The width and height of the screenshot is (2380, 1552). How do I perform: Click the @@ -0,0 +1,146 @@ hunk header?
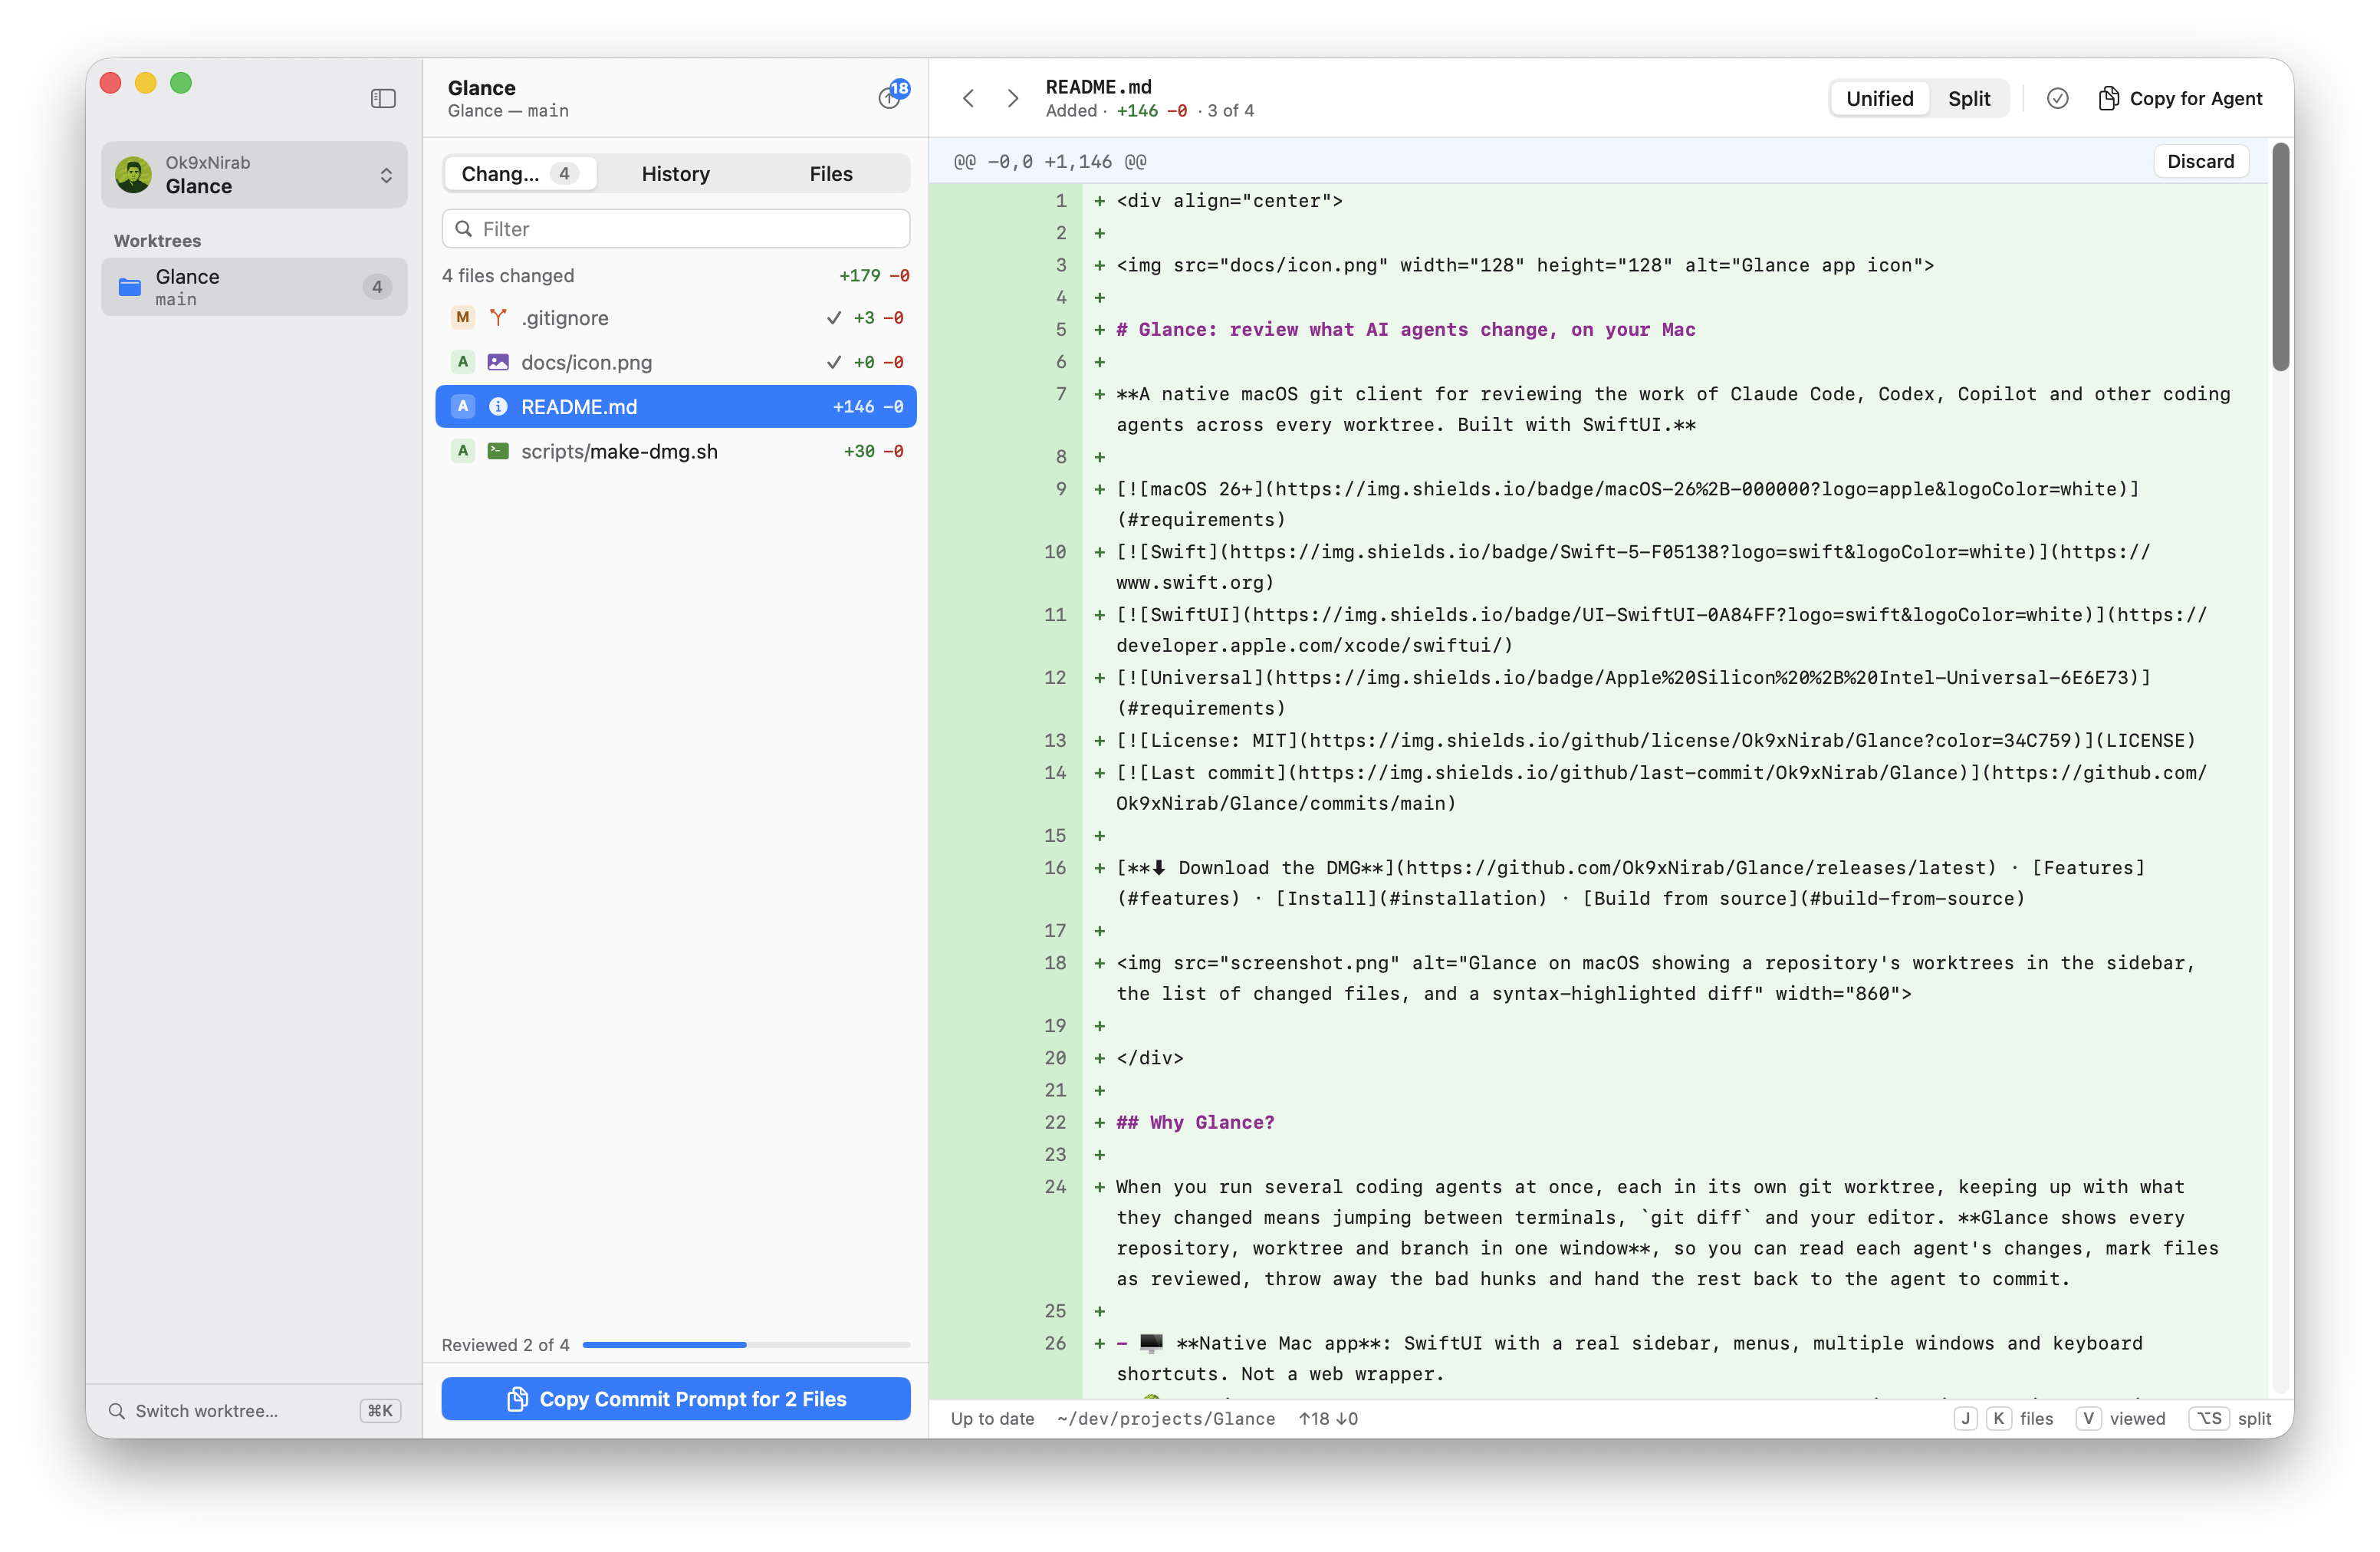(x=1050, y=161)
